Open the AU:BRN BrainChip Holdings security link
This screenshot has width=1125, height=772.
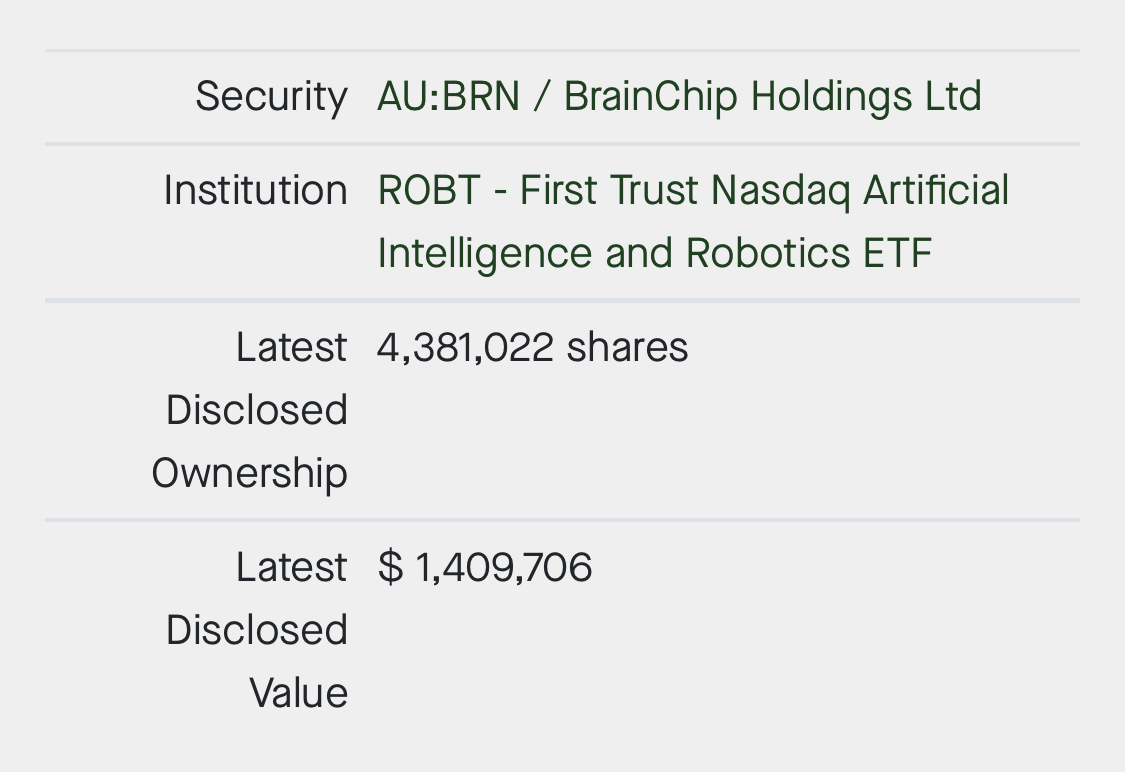(x=678, y=97)
